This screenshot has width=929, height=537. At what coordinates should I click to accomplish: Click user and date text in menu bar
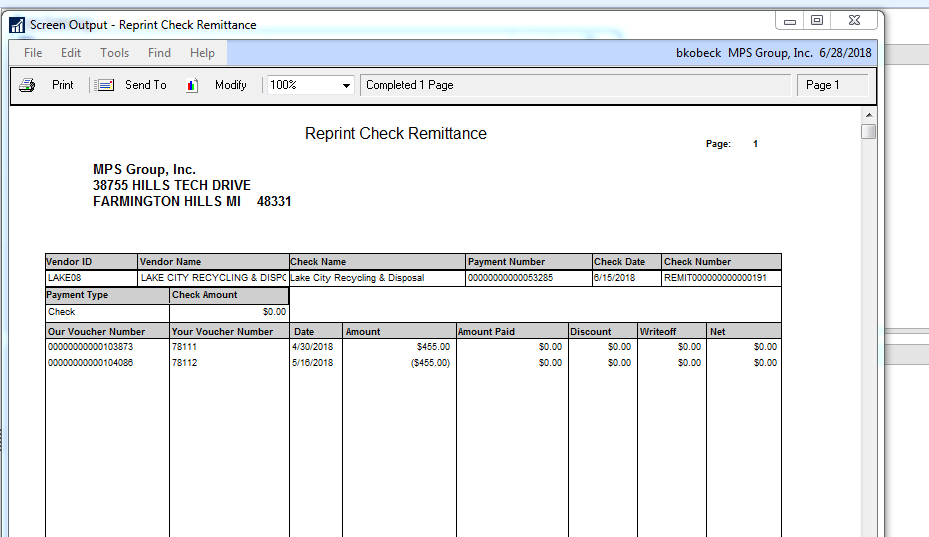pyautogui.click(x=774, y=53)
